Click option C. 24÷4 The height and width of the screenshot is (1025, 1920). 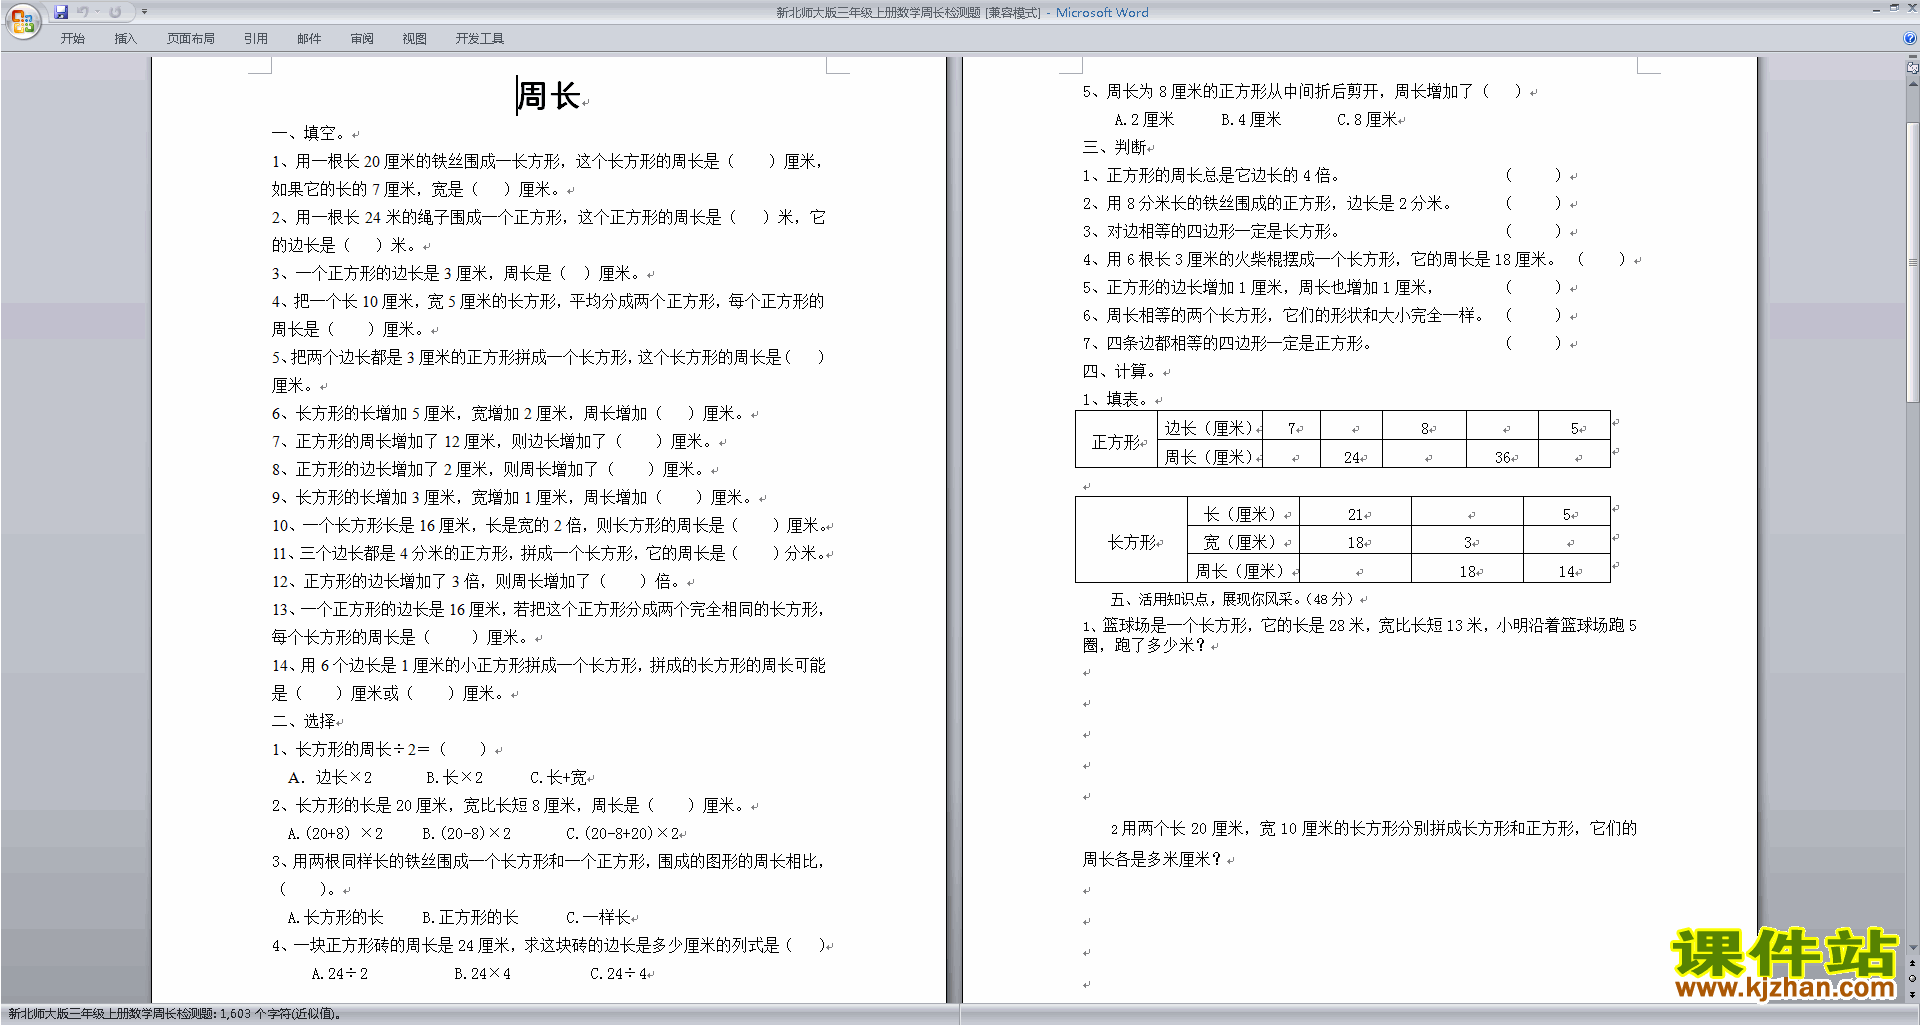pos(618,973)
